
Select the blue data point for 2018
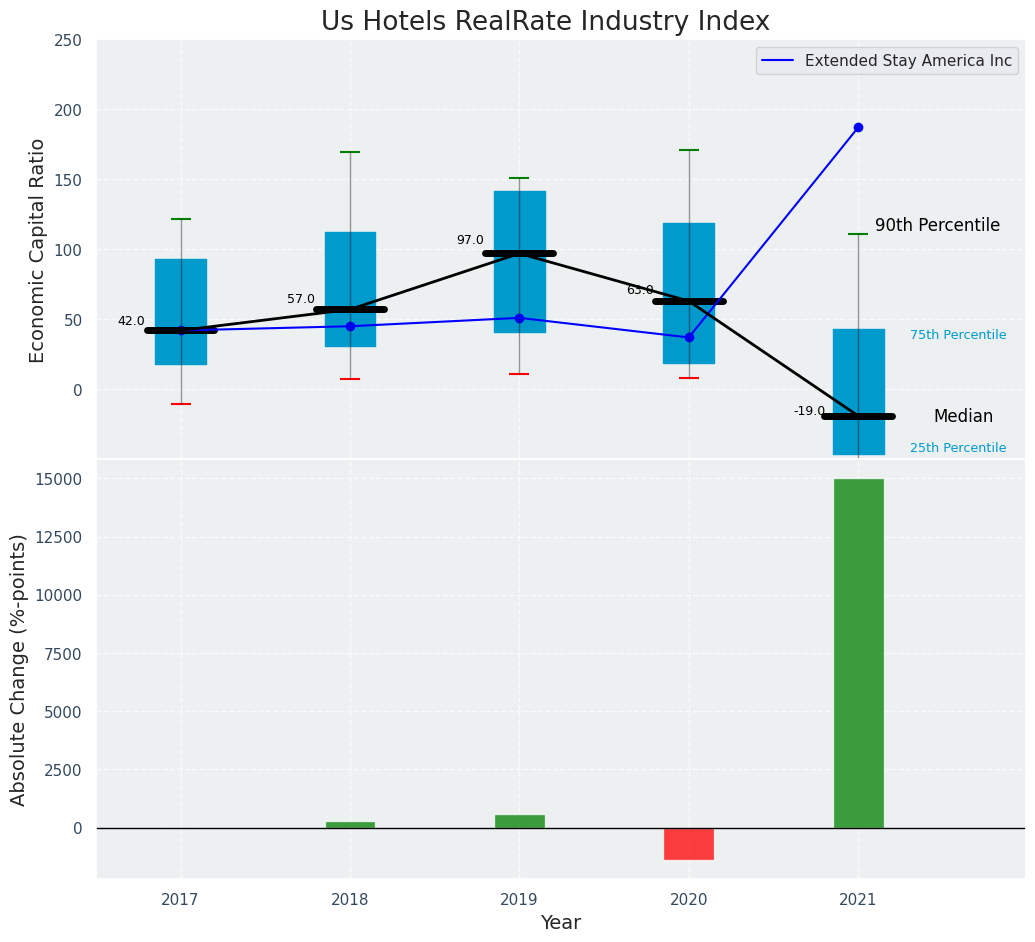coord(350,326)
